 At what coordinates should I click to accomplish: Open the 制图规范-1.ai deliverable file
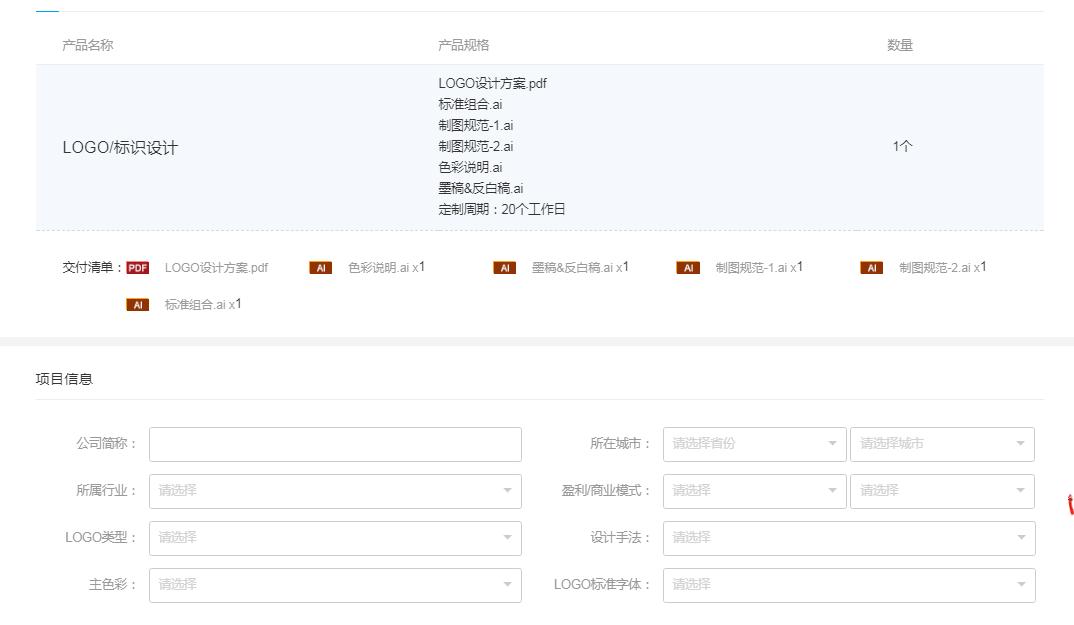pyautogui.click(x=759, y=267)
